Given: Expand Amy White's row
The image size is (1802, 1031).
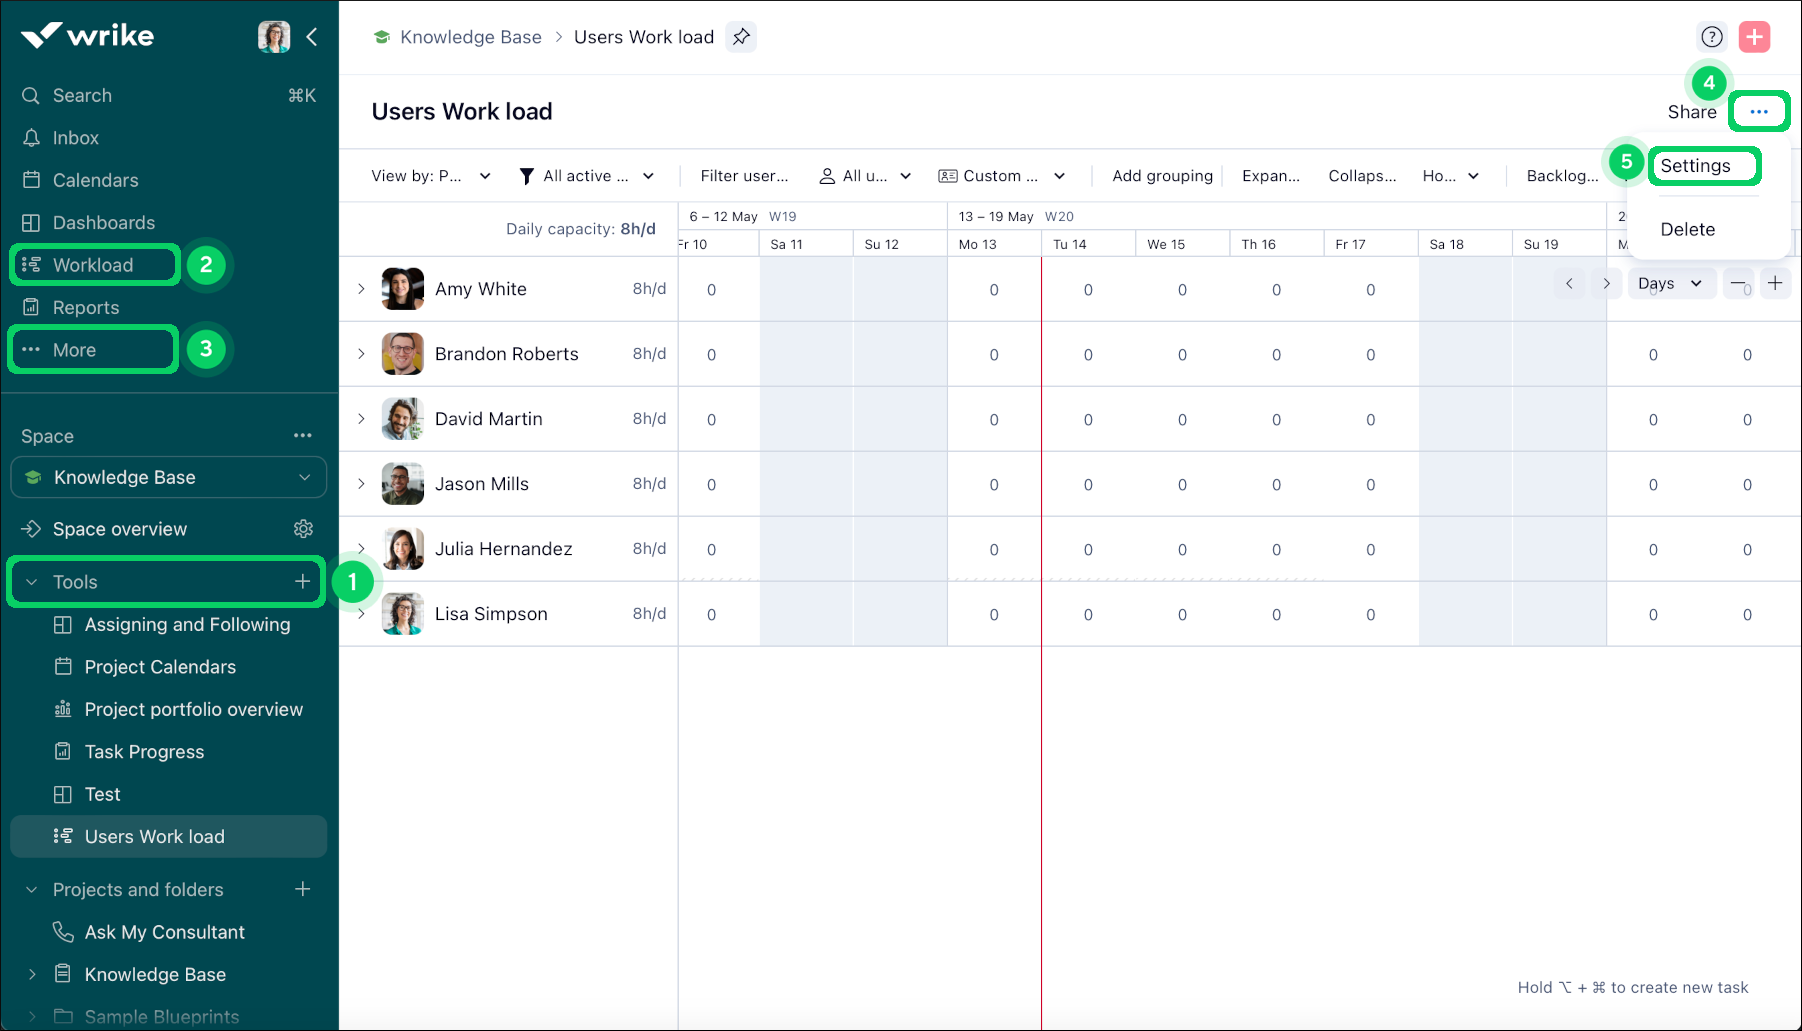Looking at the screenshot, I should 361,289.
